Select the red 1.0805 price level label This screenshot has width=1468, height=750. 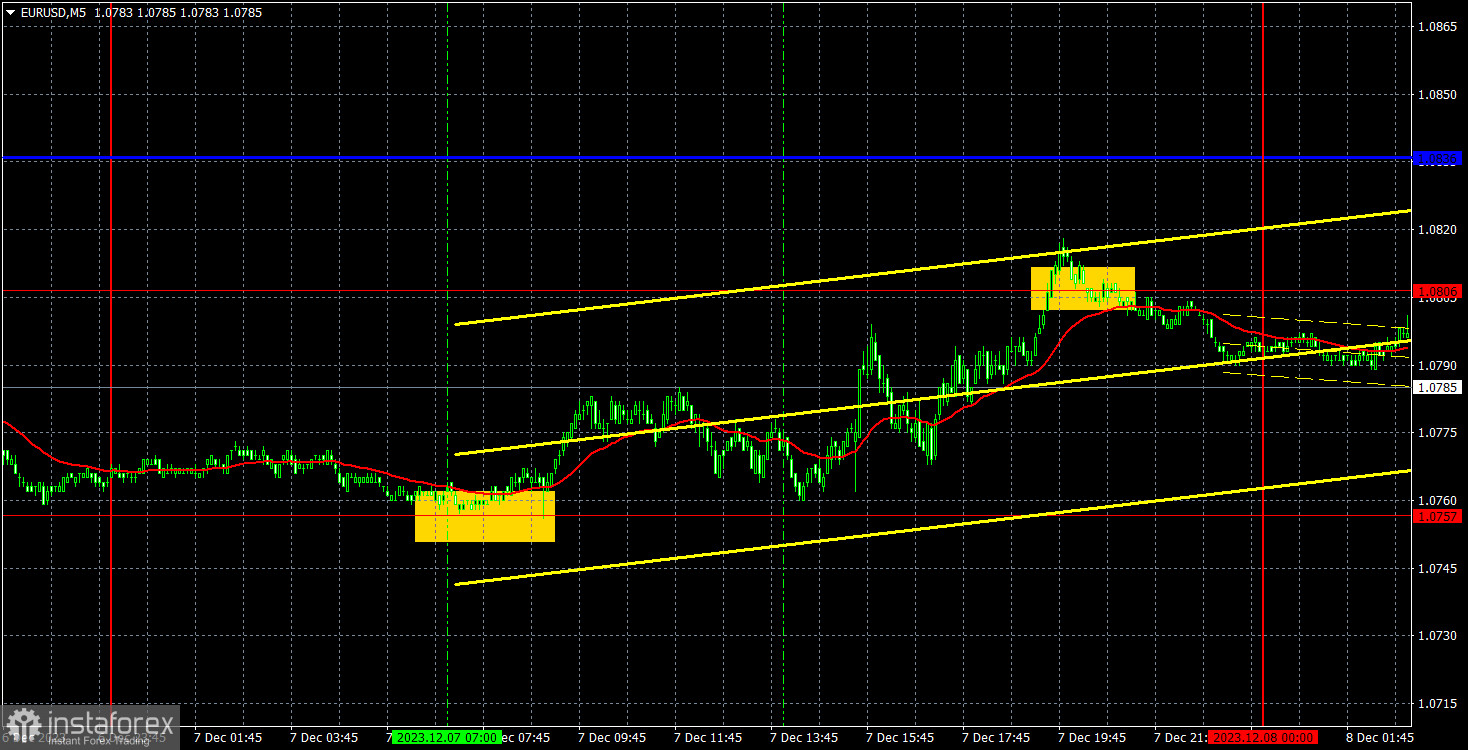coord(1437,291)
